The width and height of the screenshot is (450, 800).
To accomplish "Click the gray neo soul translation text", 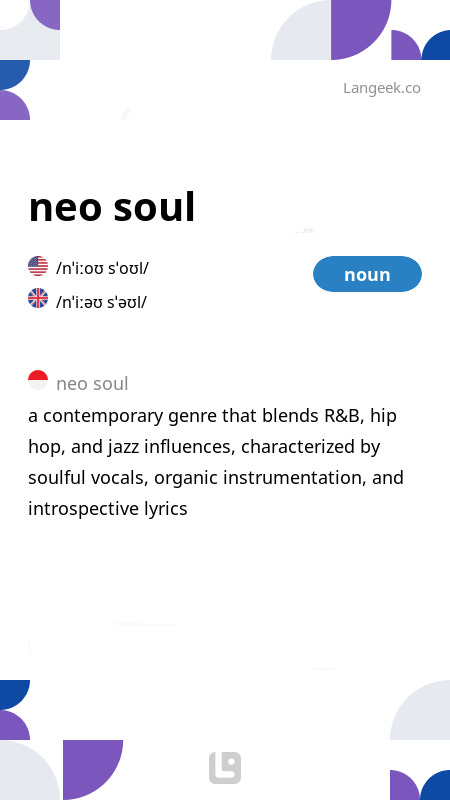I will [x=92, y=384].
